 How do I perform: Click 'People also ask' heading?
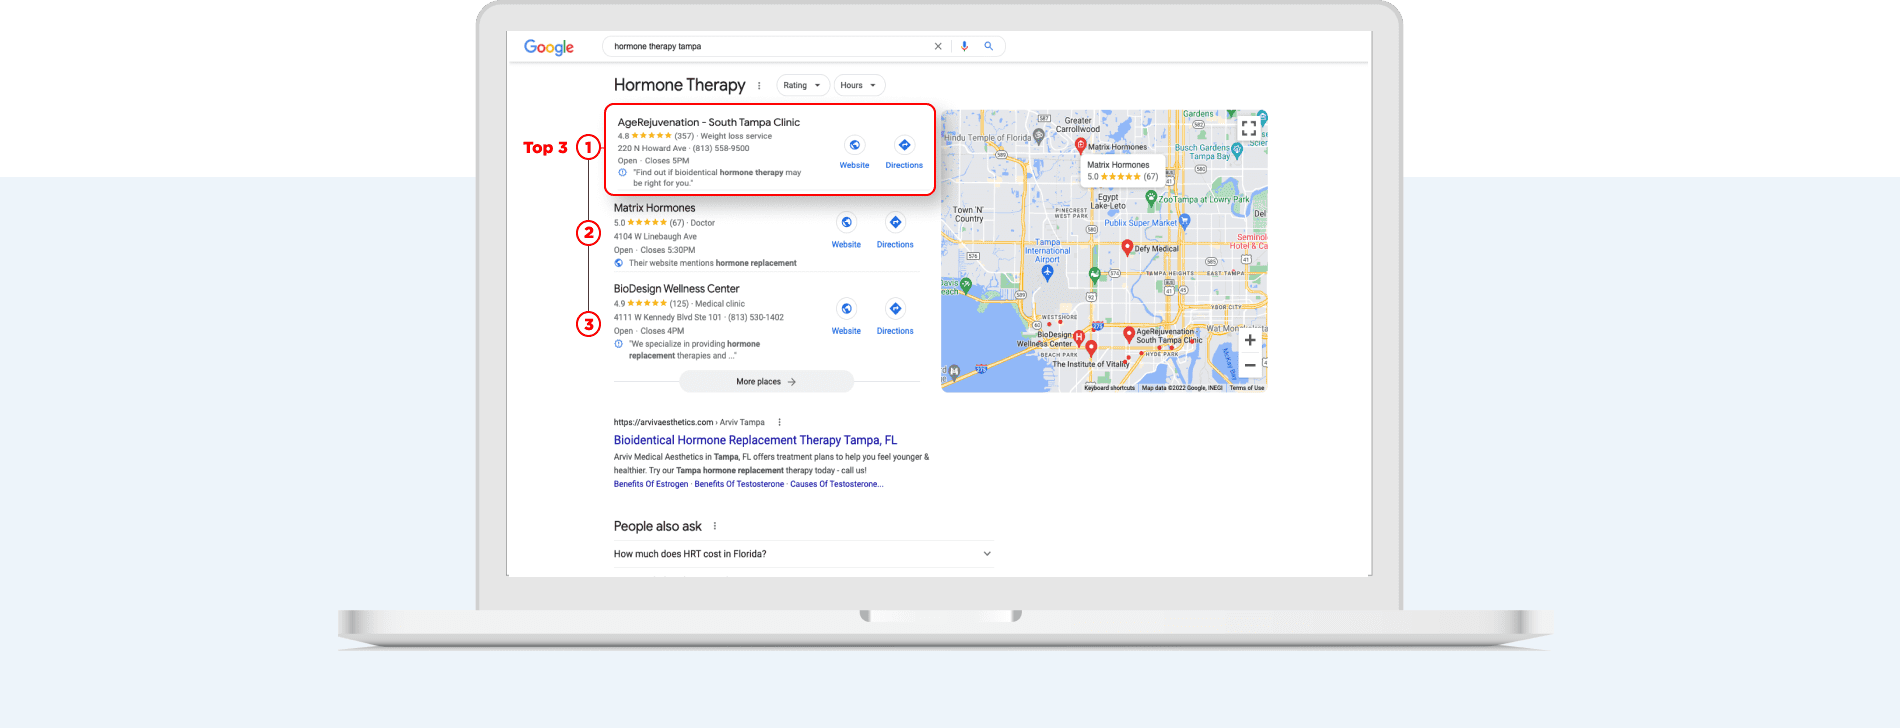point(657,526)
